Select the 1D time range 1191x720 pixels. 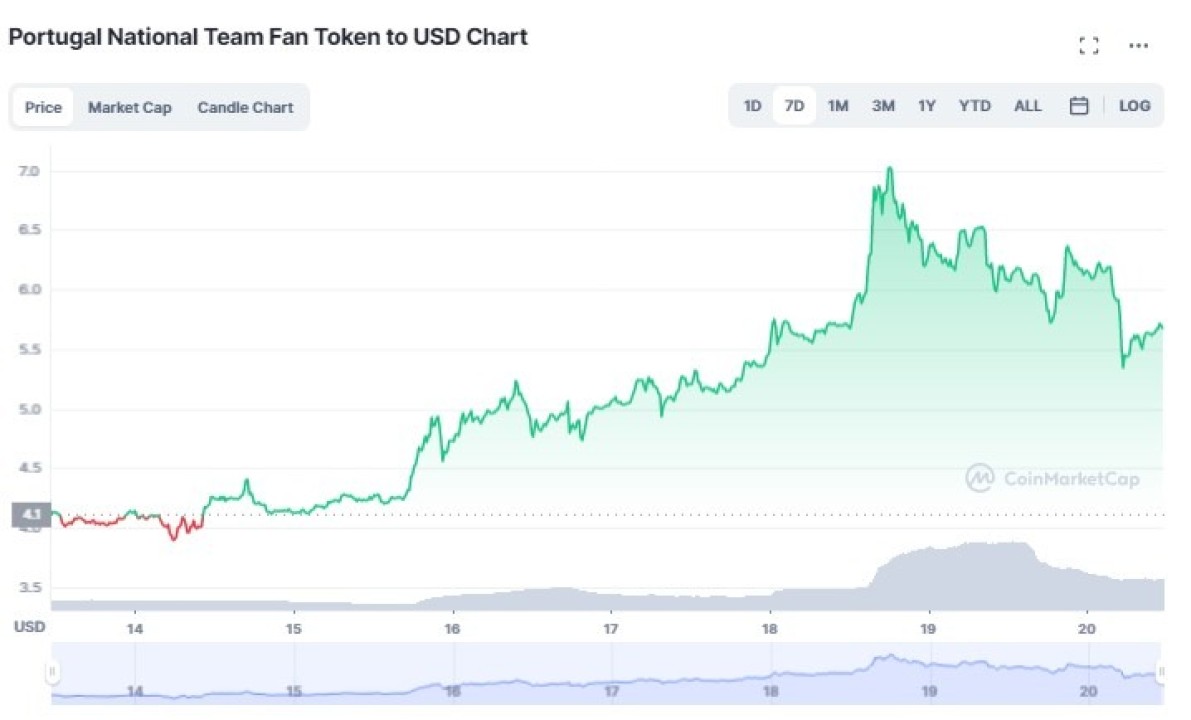tap(752, 106)
